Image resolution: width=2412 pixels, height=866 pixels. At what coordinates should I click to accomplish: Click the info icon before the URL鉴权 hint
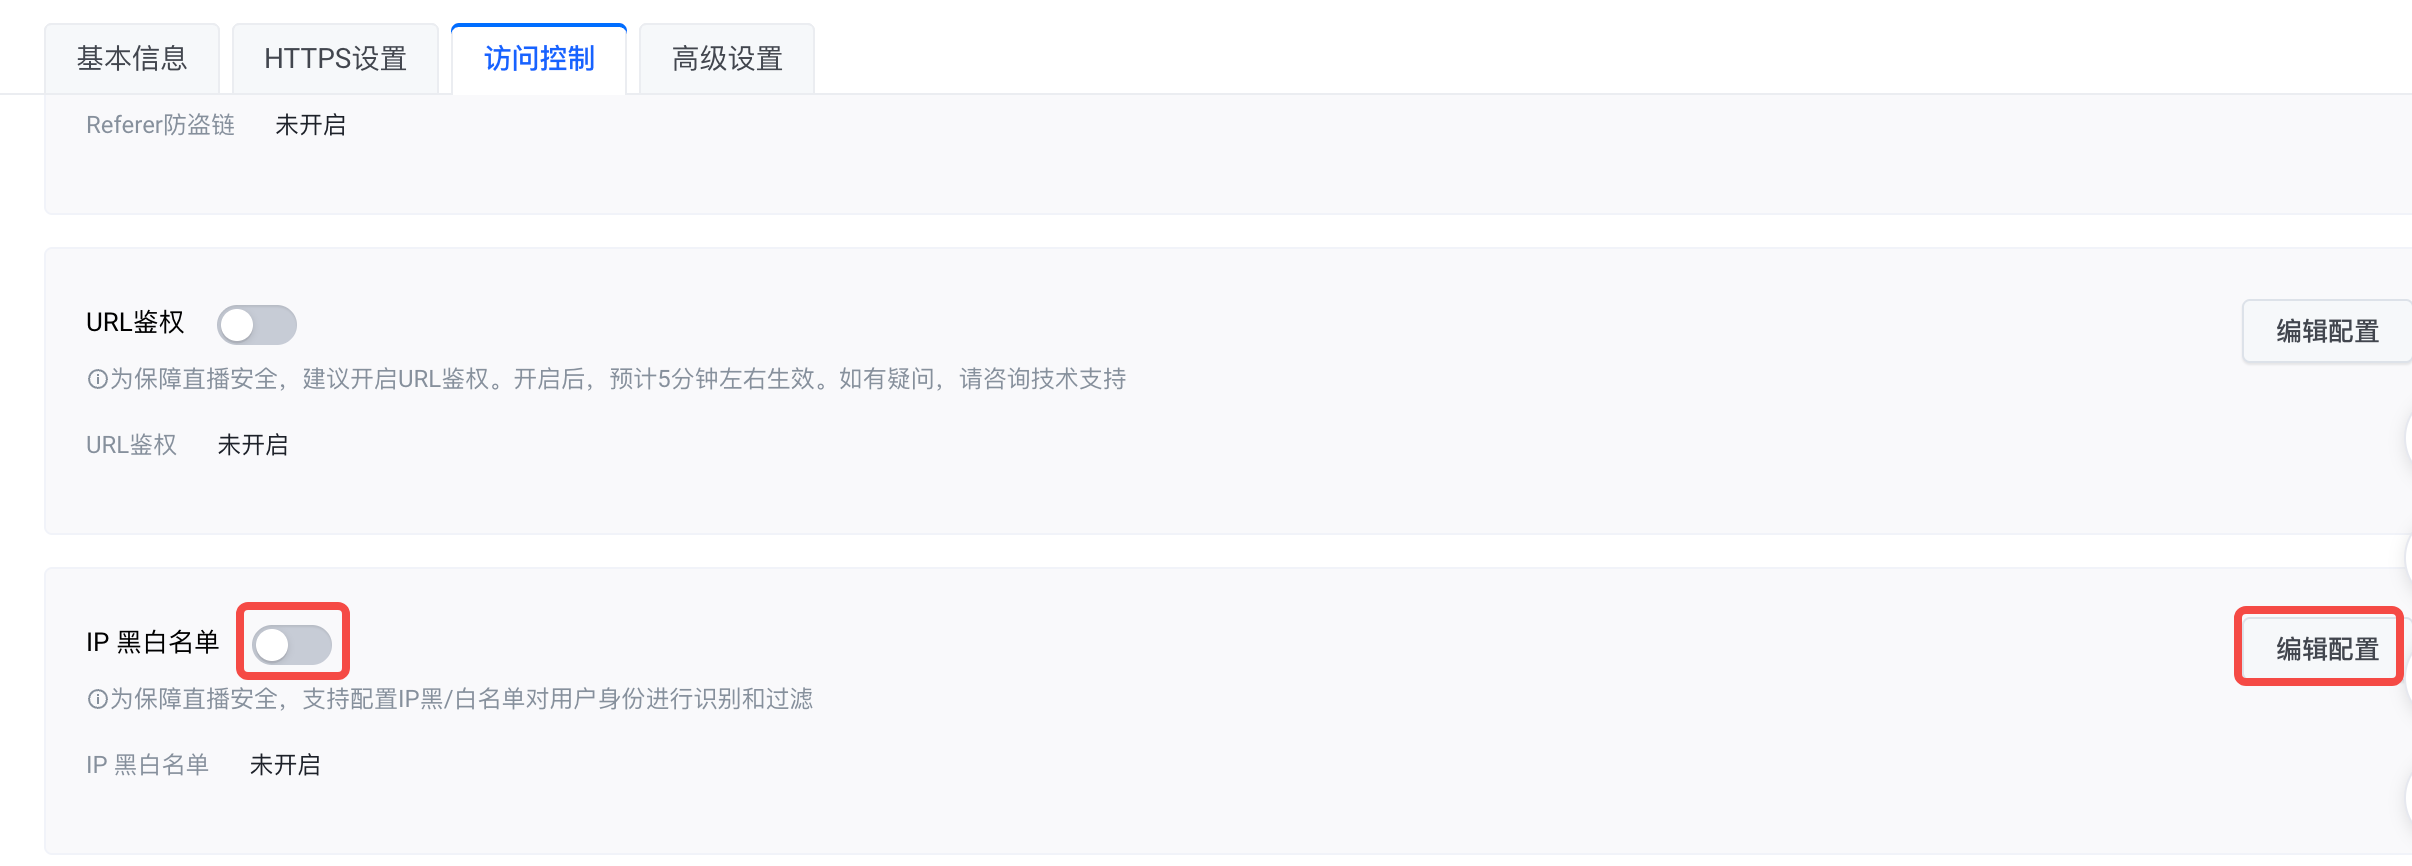[x=97, y=379]
